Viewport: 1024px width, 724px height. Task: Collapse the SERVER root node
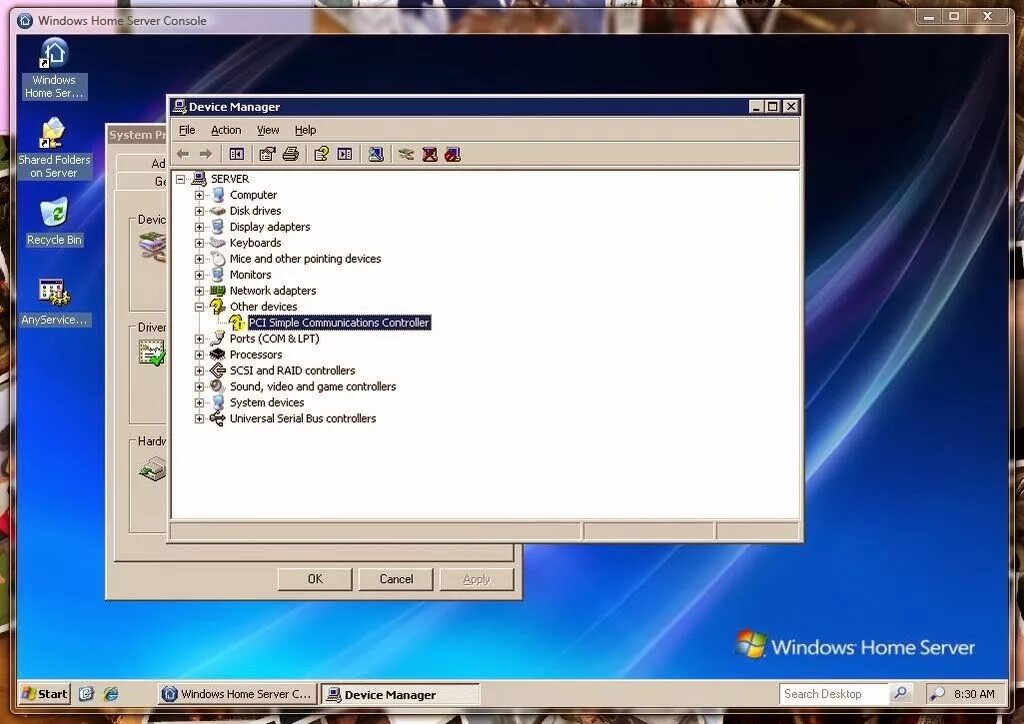click(x=180, y=179)
